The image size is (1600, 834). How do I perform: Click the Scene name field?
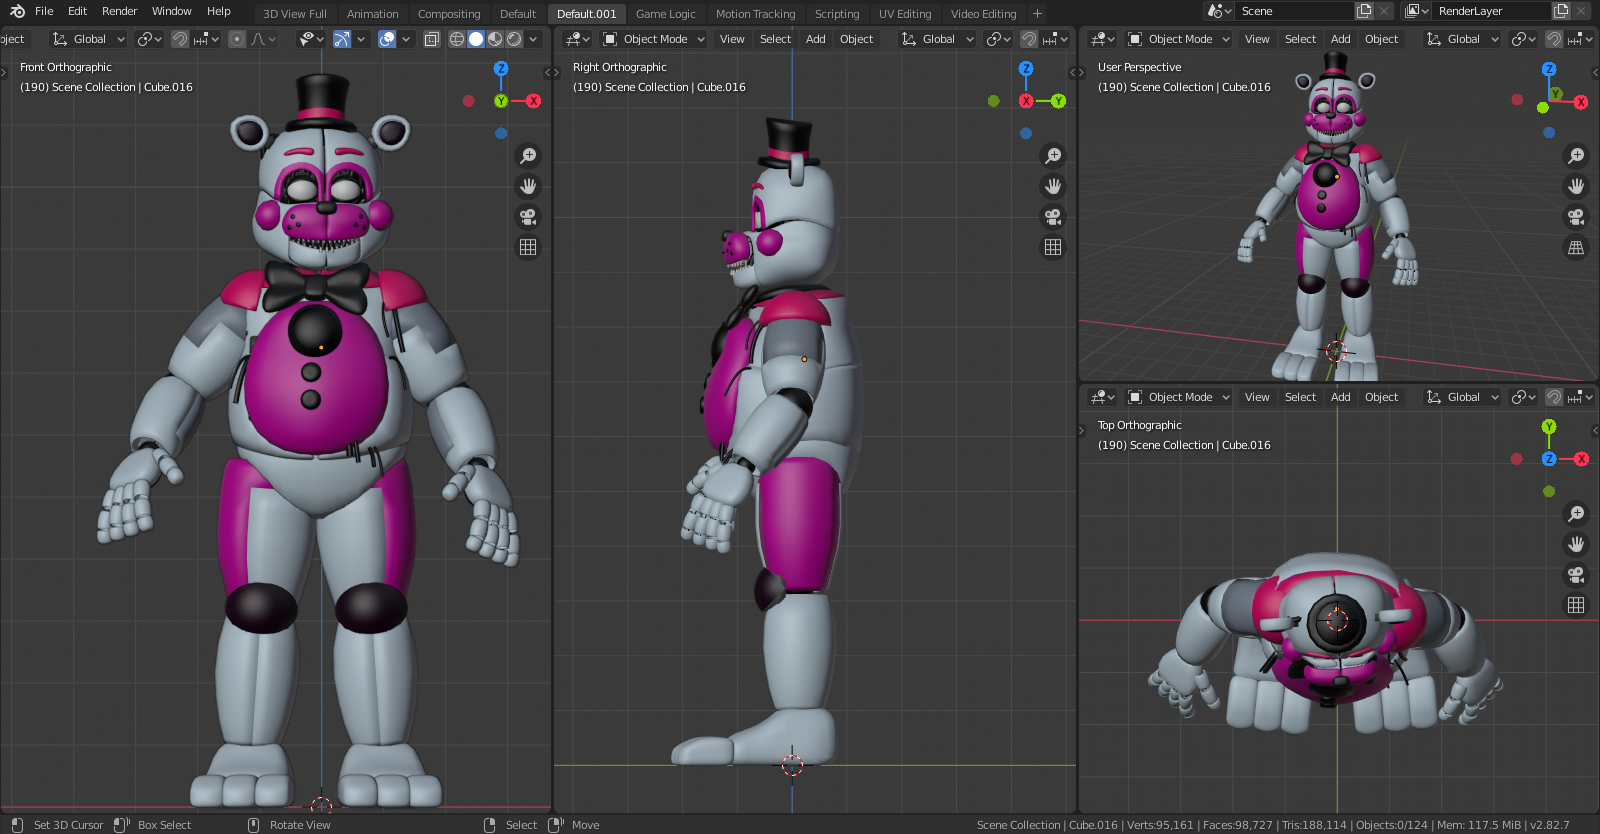pos(1295,11)
